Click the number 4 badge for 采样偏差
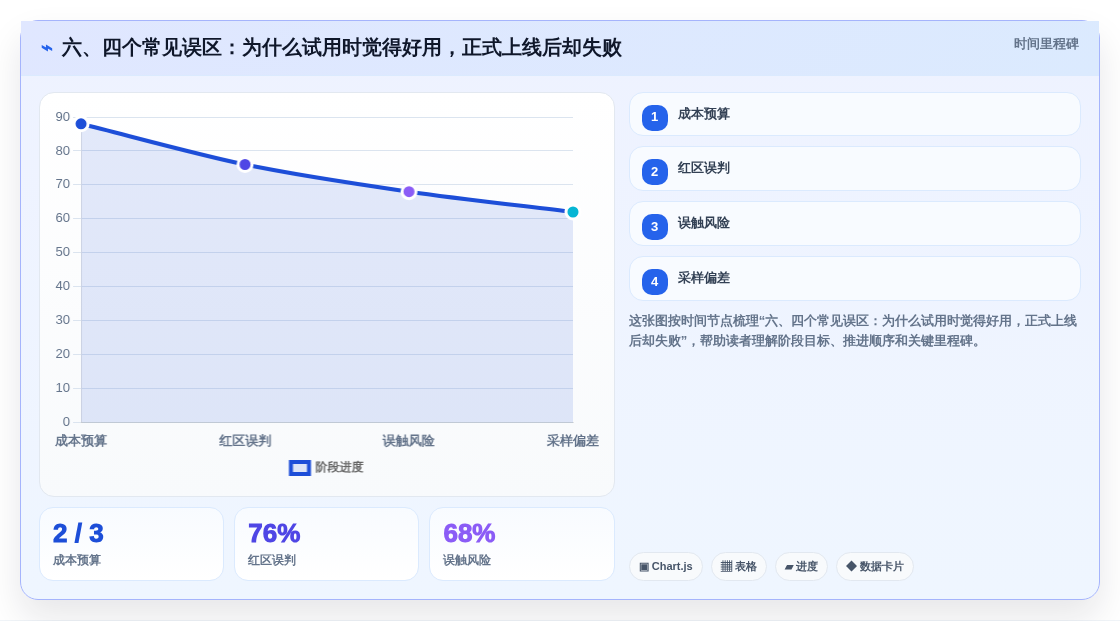The width and height of the screenshot is (1120, 621). [x=654, y=282]
